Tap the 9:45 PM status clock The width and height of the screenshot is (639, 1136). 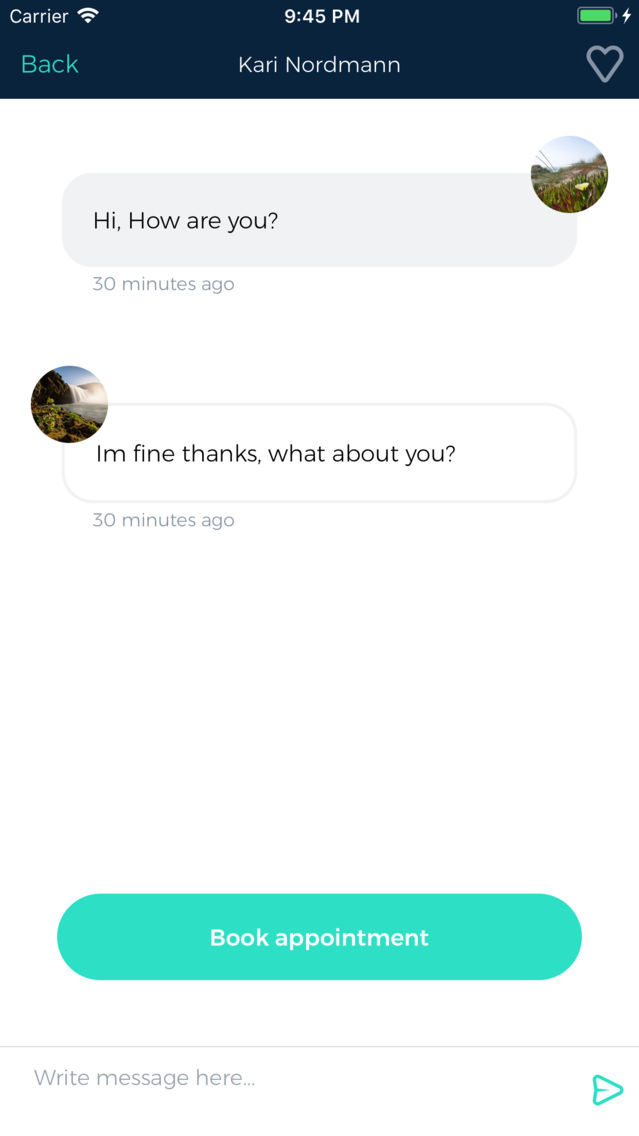322,16
